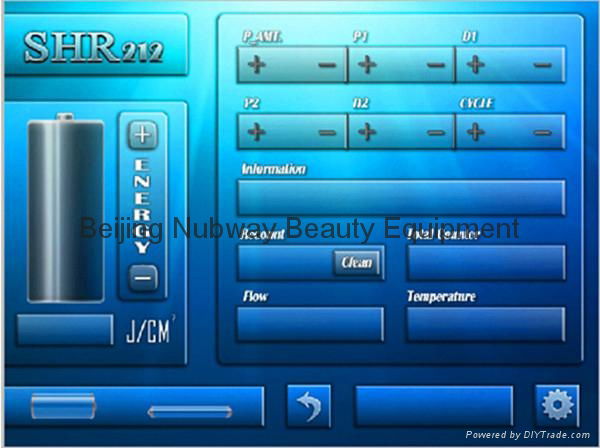Screen dimensions: 600x448
Task: Decrease the D1 value
Action: point(542,65)
